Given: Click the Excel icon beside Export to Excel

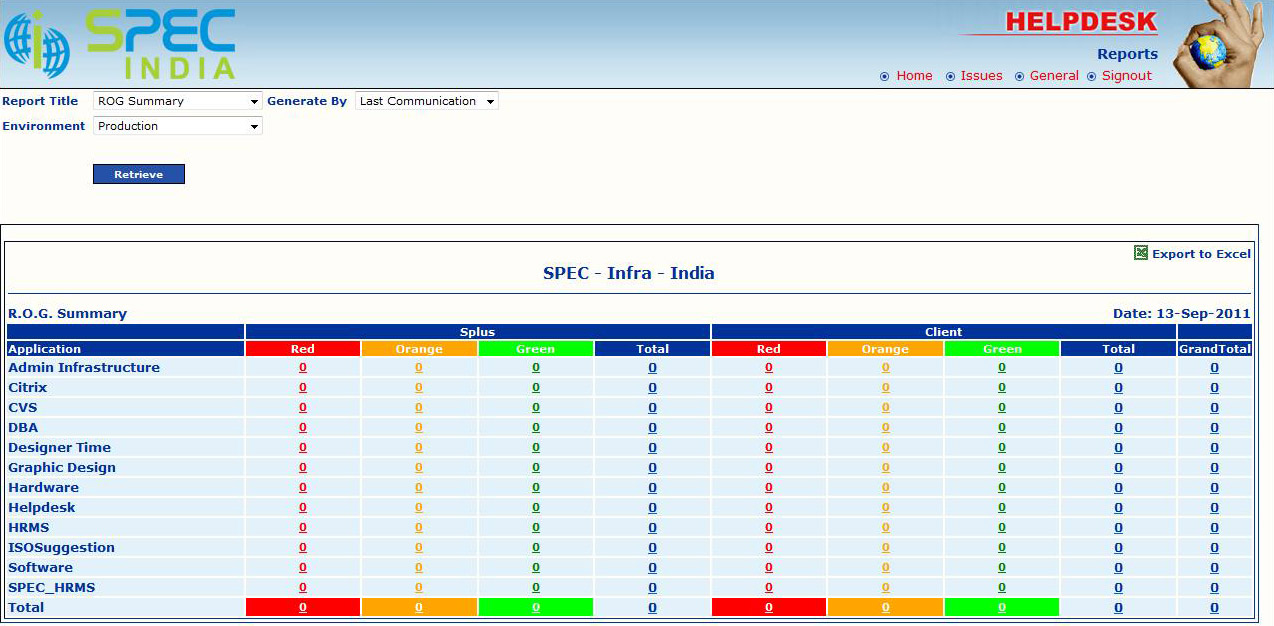Looking at the screenshot, I should pyautogui.click(x=1140, y=253).
